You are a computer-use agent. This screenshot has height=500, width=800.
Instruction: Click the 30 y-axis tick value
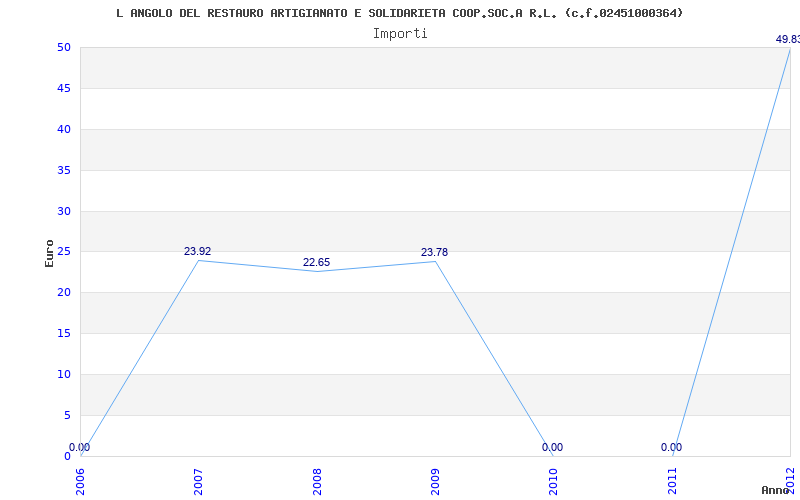tap(64, 211)
